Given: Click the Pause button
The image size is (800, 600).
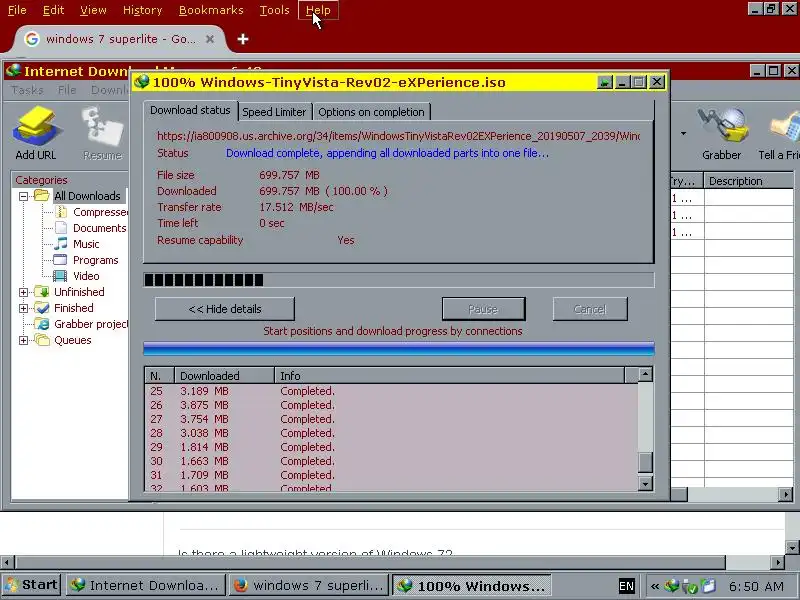Looking at the screenshot, I should (483, 309).
